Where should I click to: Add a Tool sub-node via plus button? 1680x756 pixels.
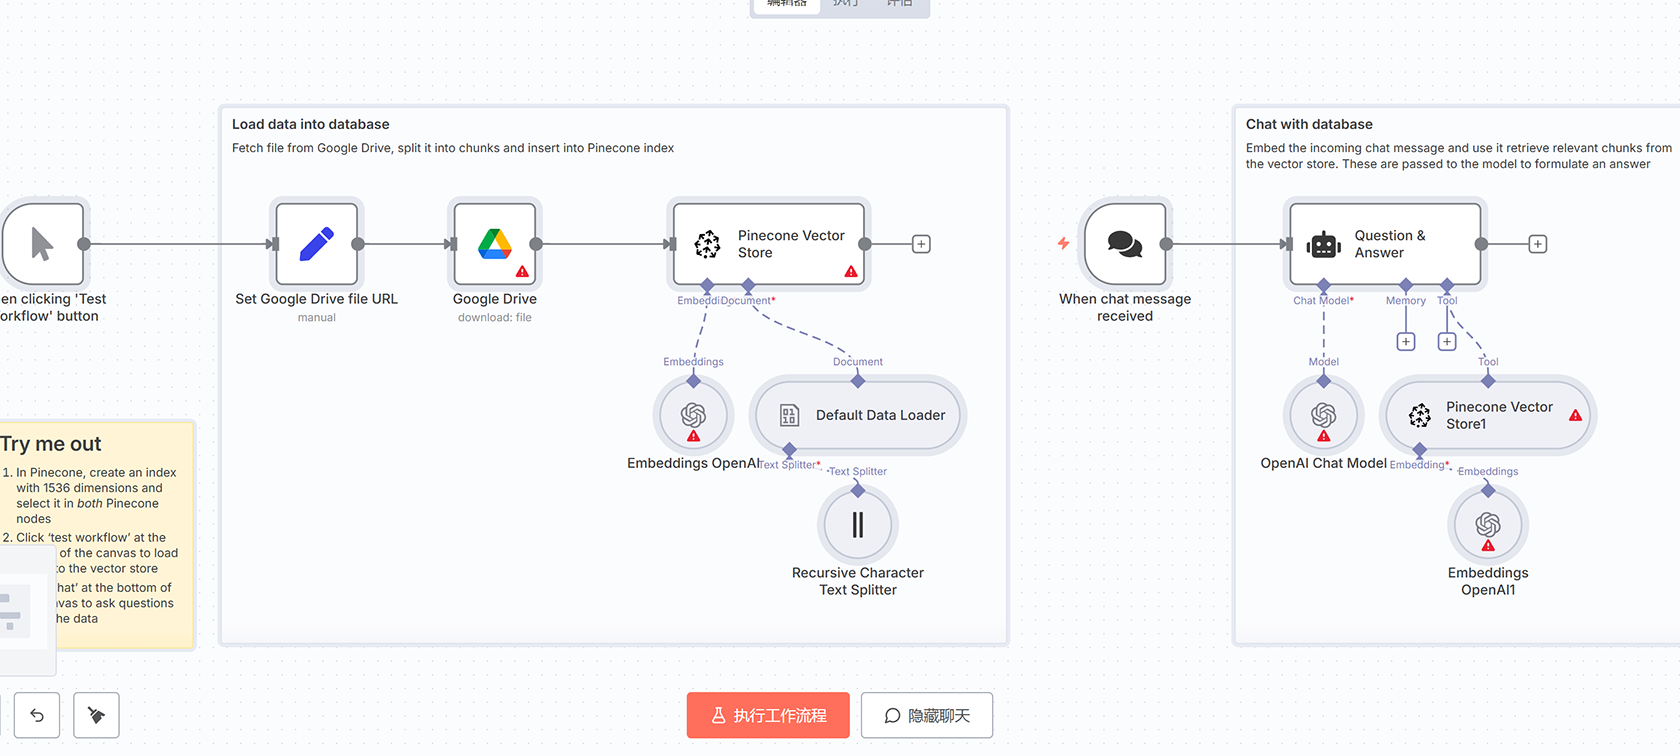click(1446, 342)
